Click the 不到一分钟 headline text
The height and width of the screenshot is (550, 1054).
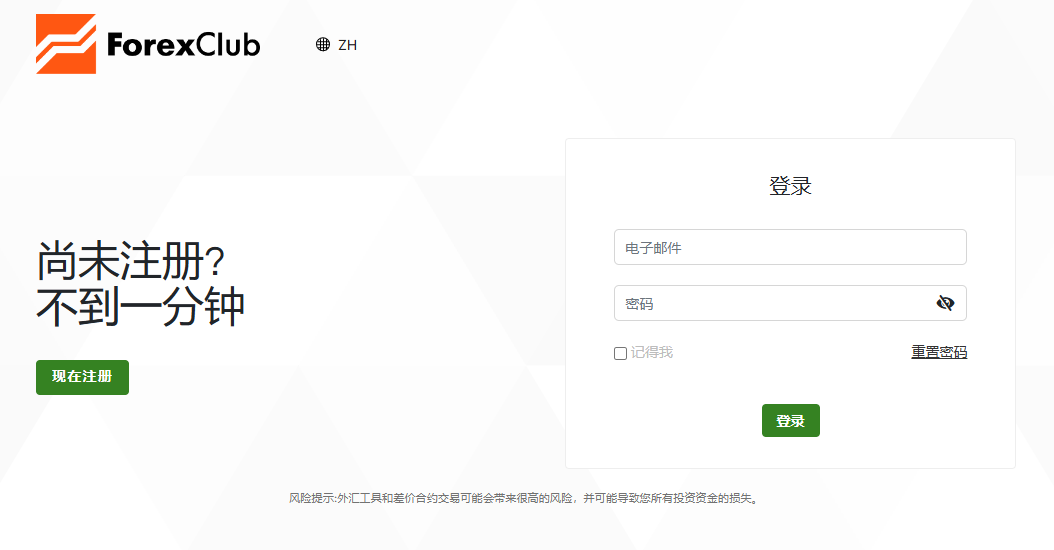click(x=140, y=307)
